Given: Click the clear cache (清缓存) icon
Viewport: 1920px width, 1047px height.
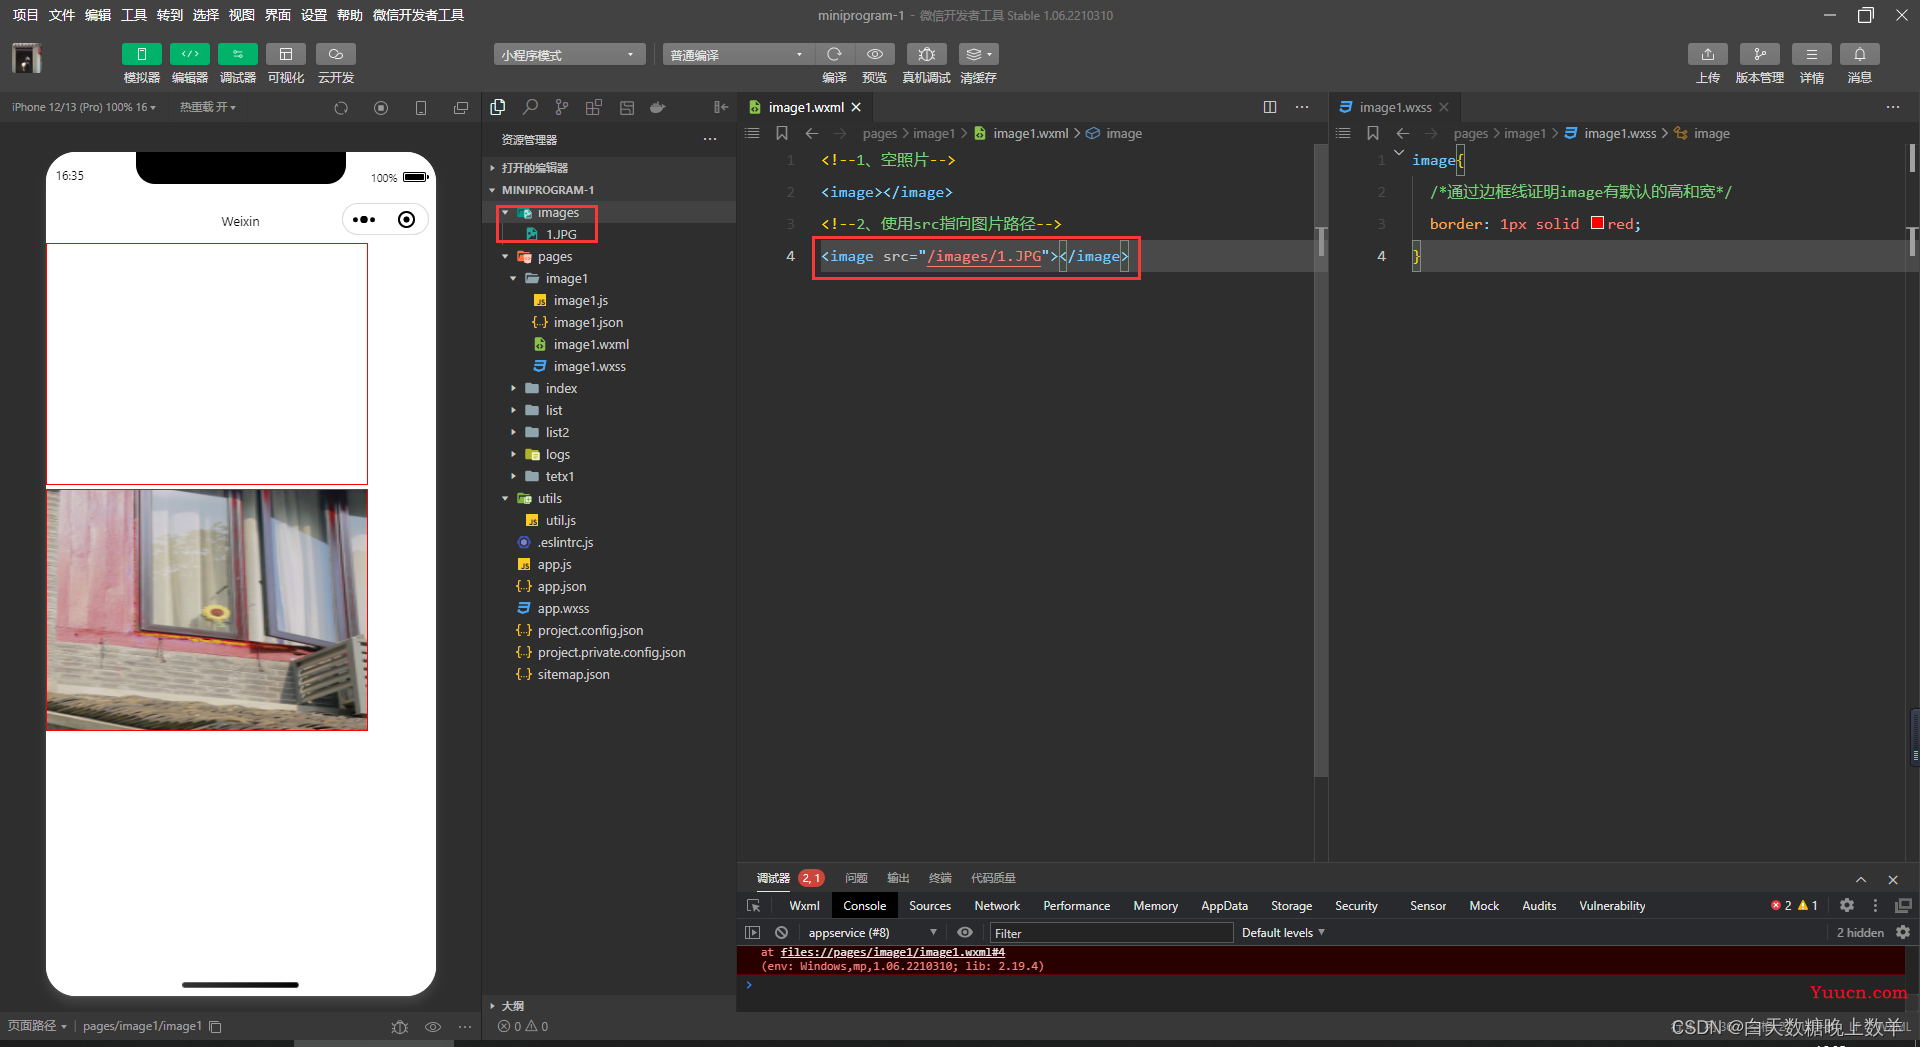Looking at the screenshot, I should (x=978, y=54).
